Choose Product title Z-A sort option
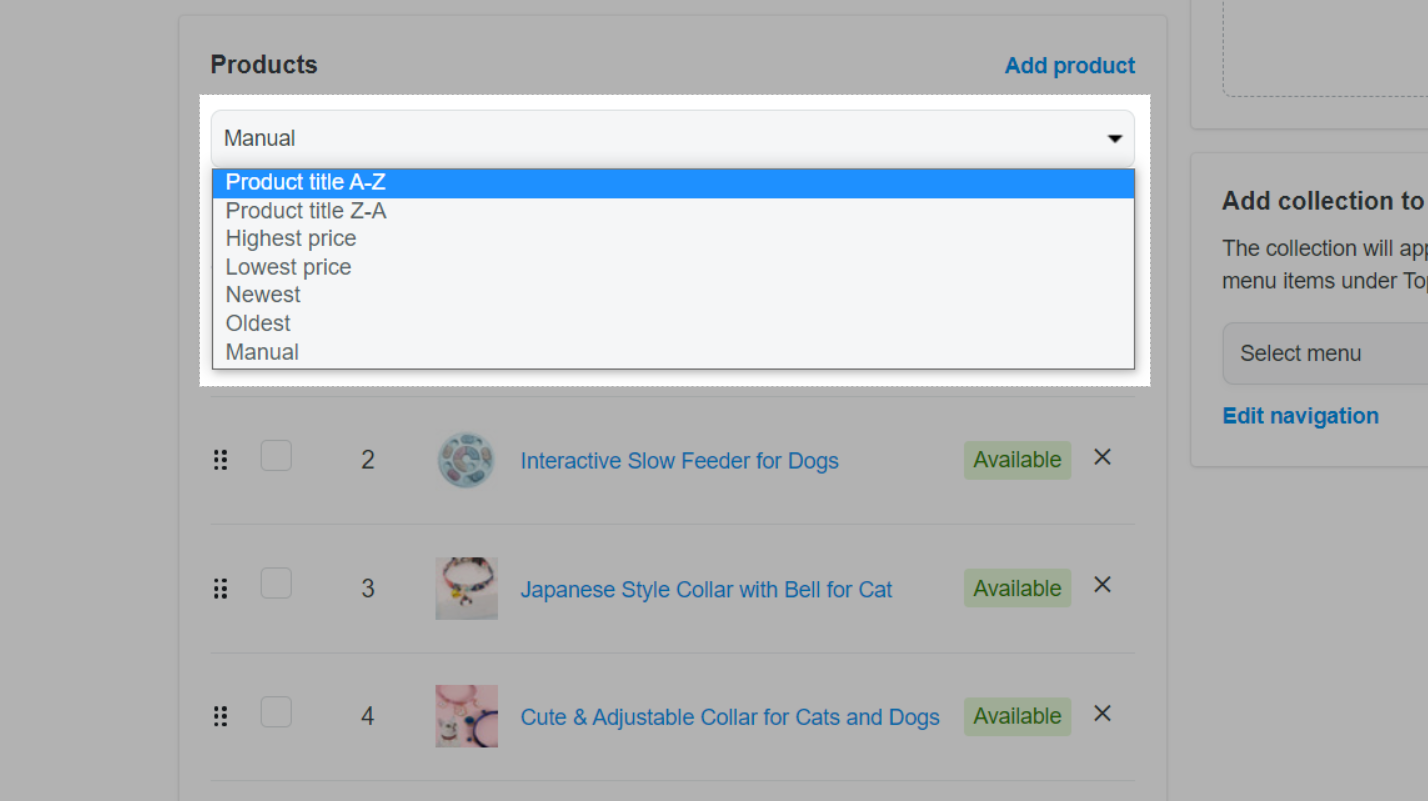The image size is (1428, 801). 306,211
